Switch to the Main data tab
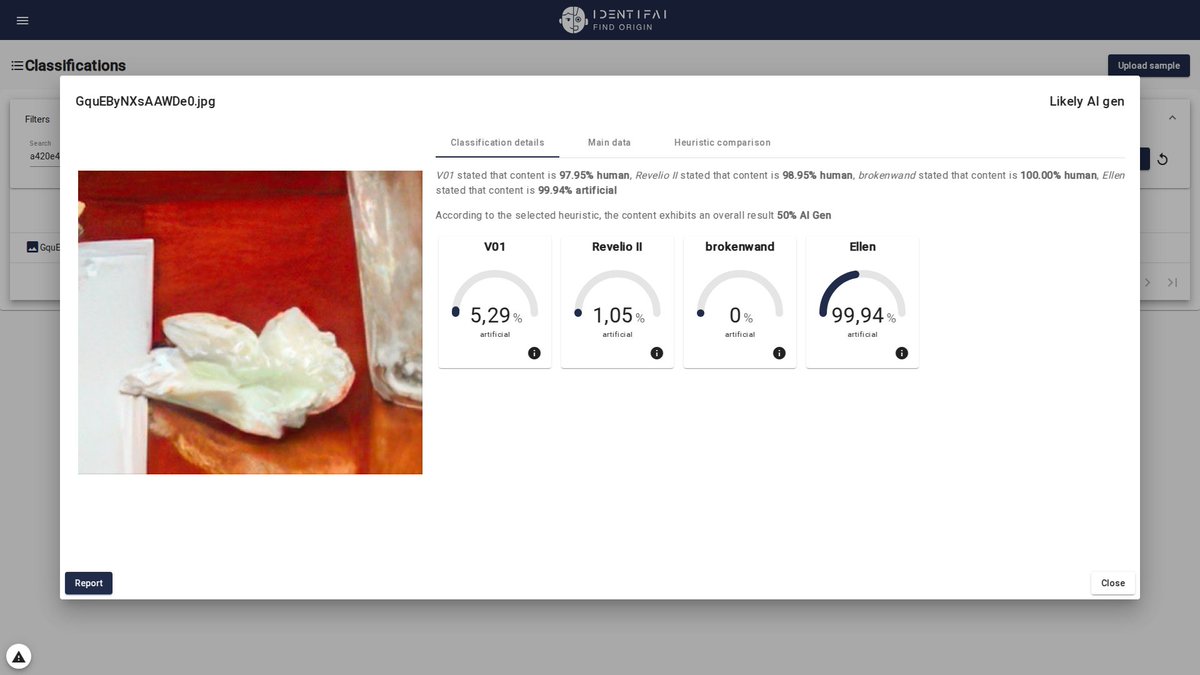The image size is (1200, 675). coord(609,142)
